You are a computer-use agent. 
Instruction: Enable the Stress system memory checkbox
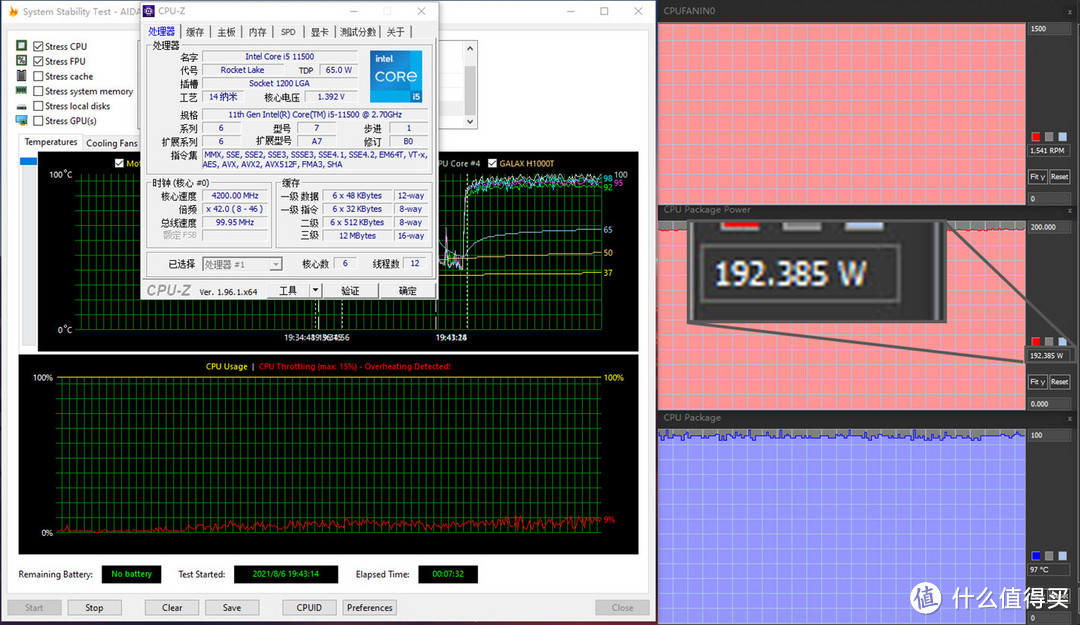(39, 91)
